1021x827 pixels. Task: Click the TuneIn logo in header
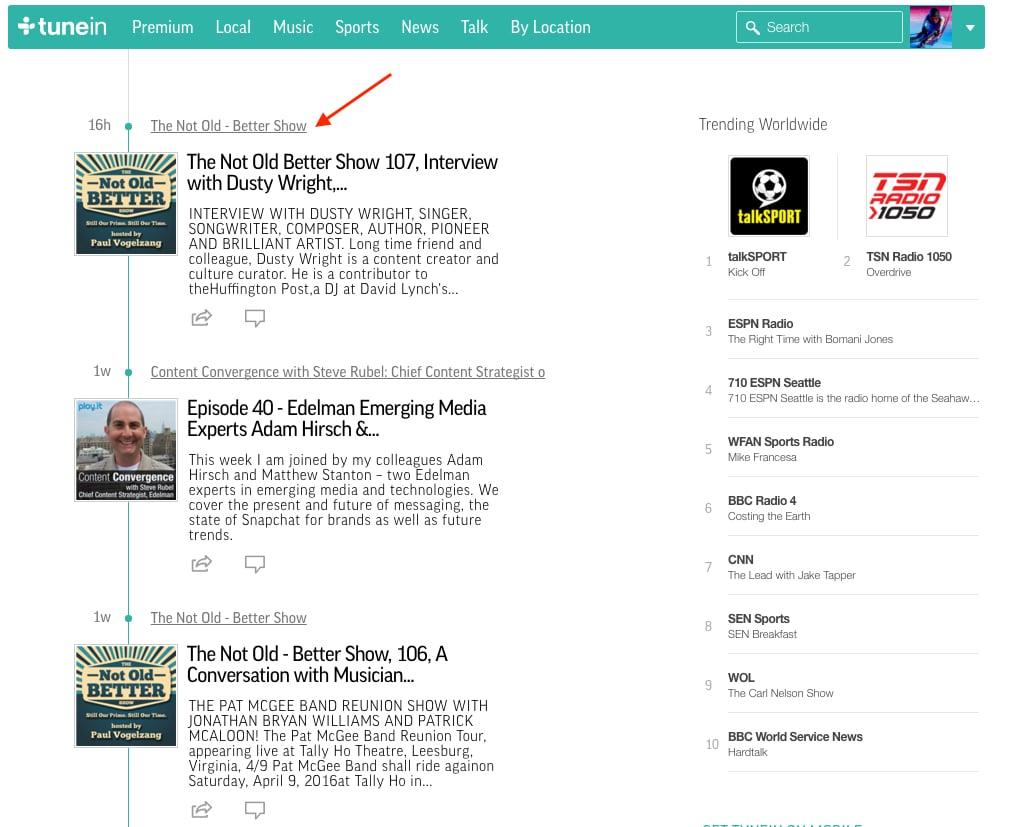coord(62,27)
